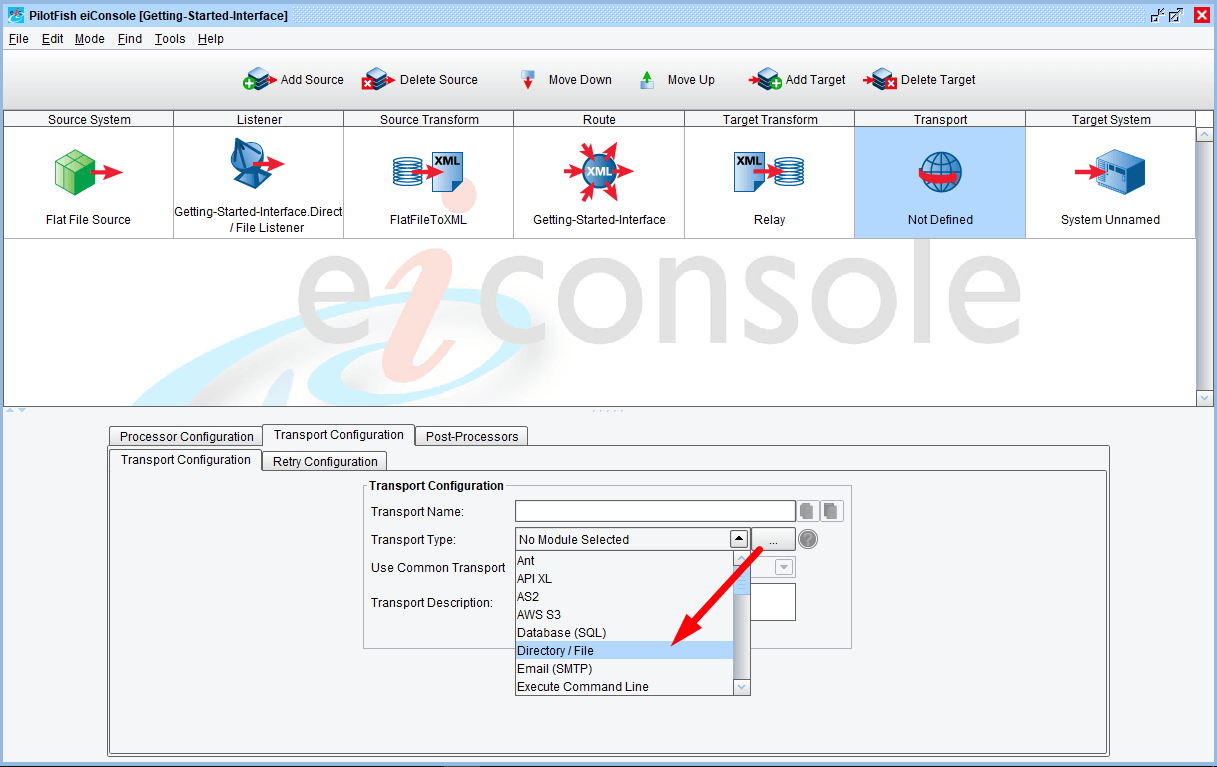Maximize the eiConsole window
The width and height of the screenshot is (1217, 767).
(x=1176, y=15)
